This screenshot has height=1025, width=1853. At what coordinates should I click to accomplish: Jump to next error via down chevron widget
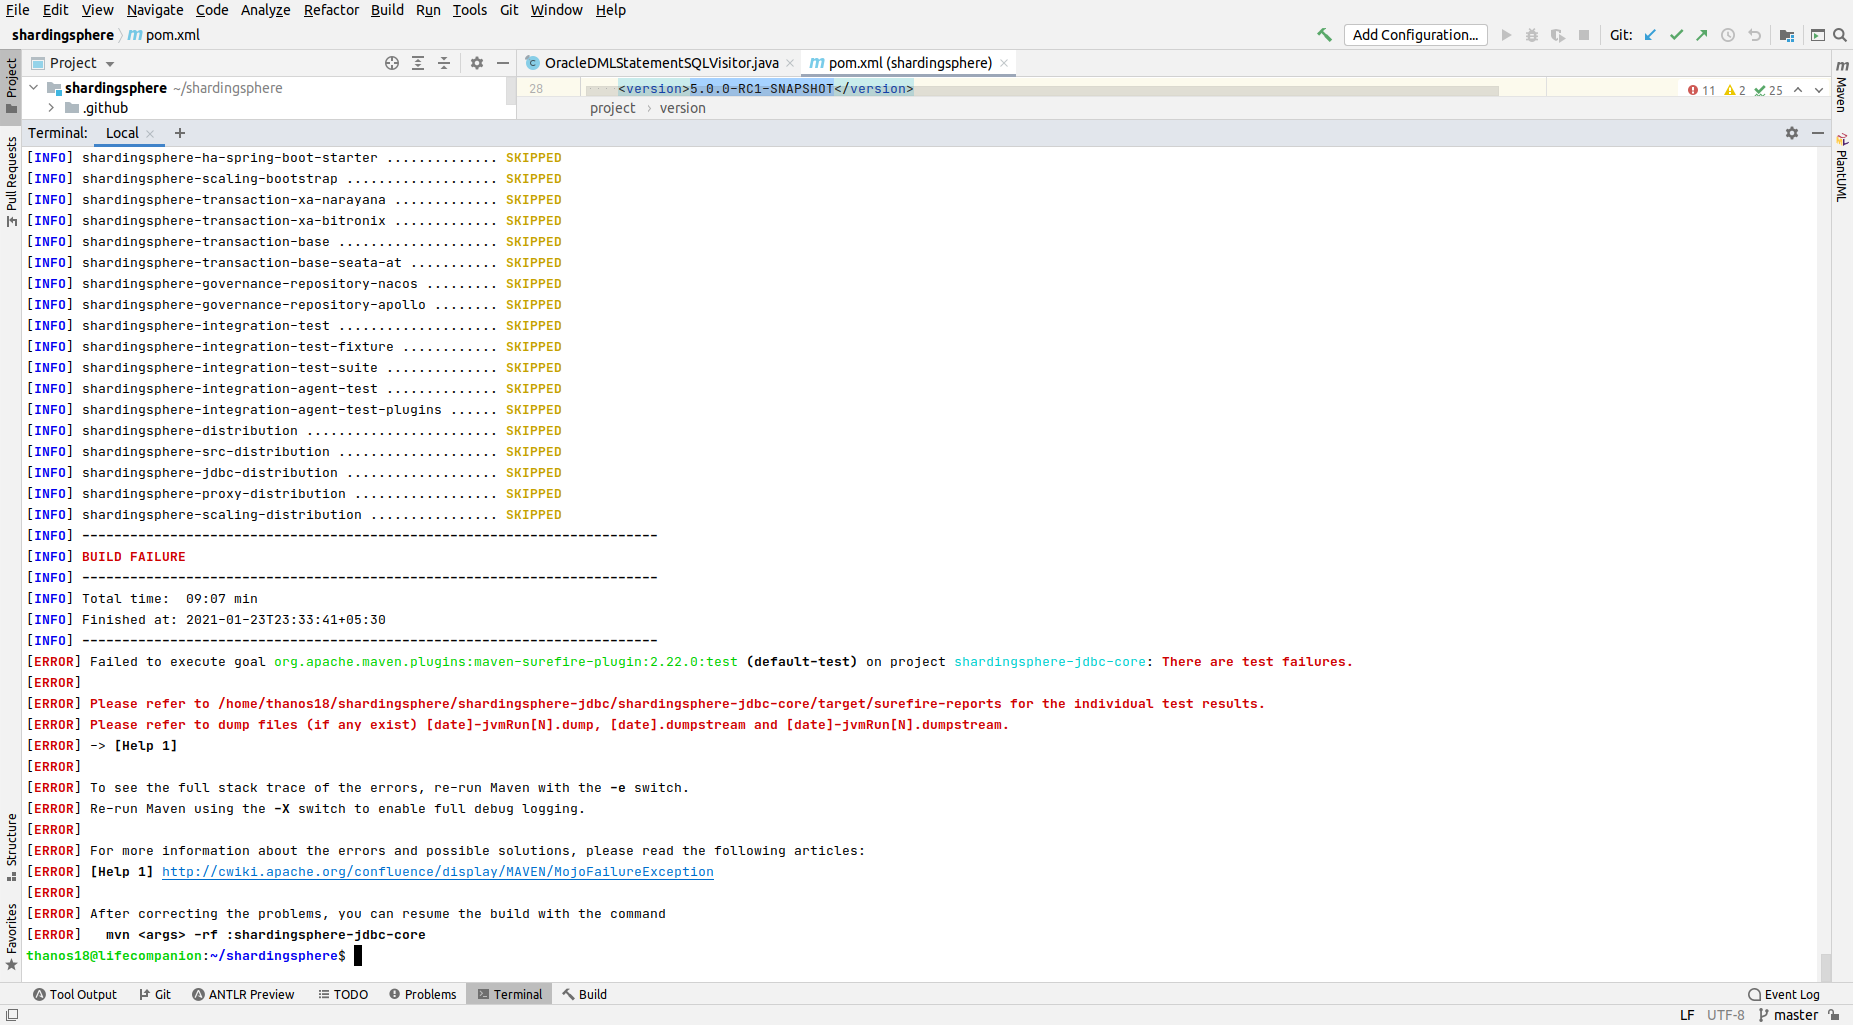coord(1818,89)
